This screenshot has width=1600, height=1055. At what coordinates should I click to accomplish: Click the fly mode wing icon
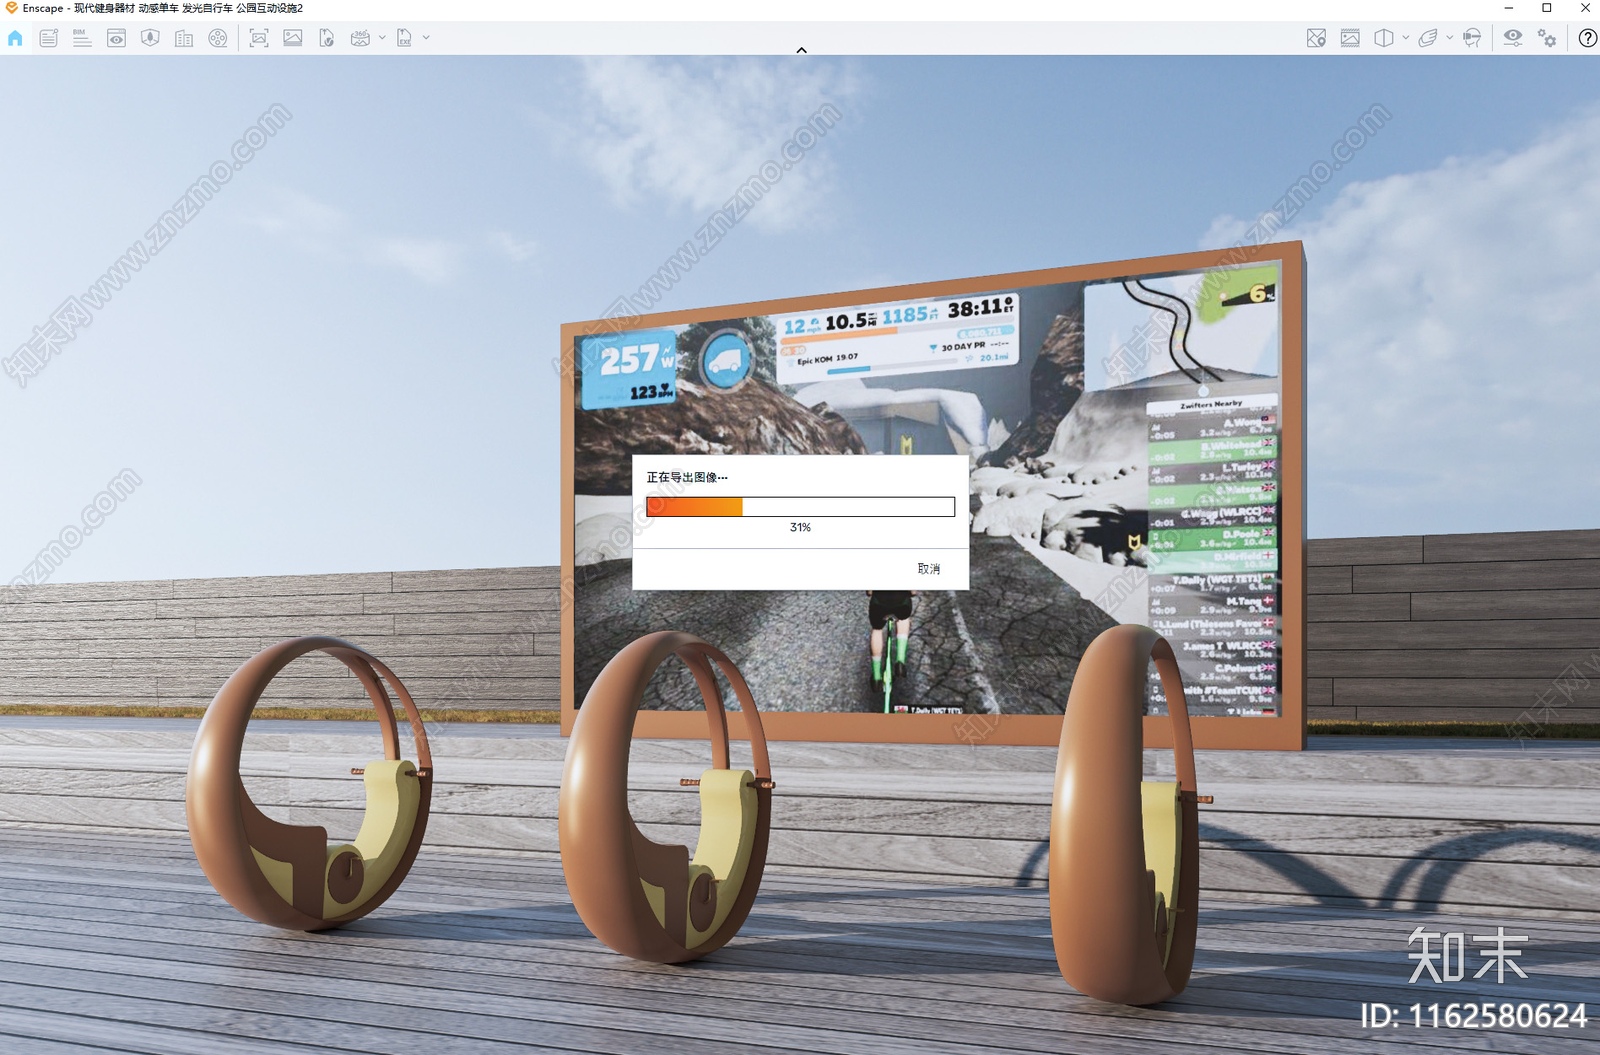[1428, 38]
